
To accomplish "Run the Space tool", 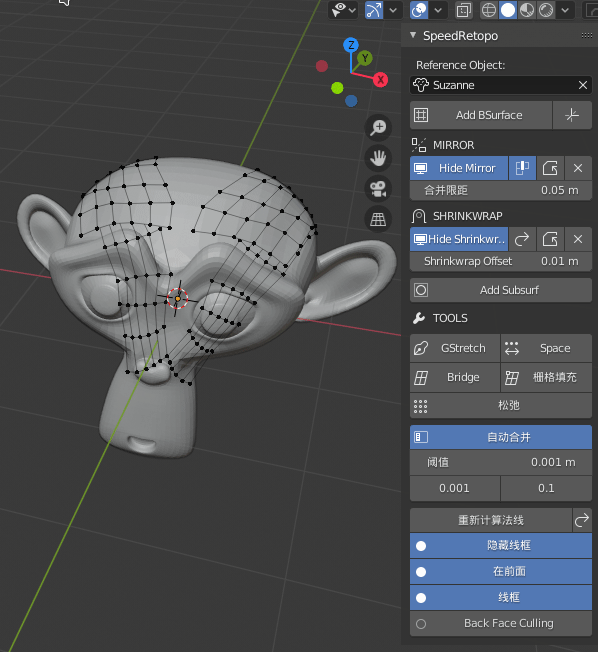I will click(x=546, y=348).
